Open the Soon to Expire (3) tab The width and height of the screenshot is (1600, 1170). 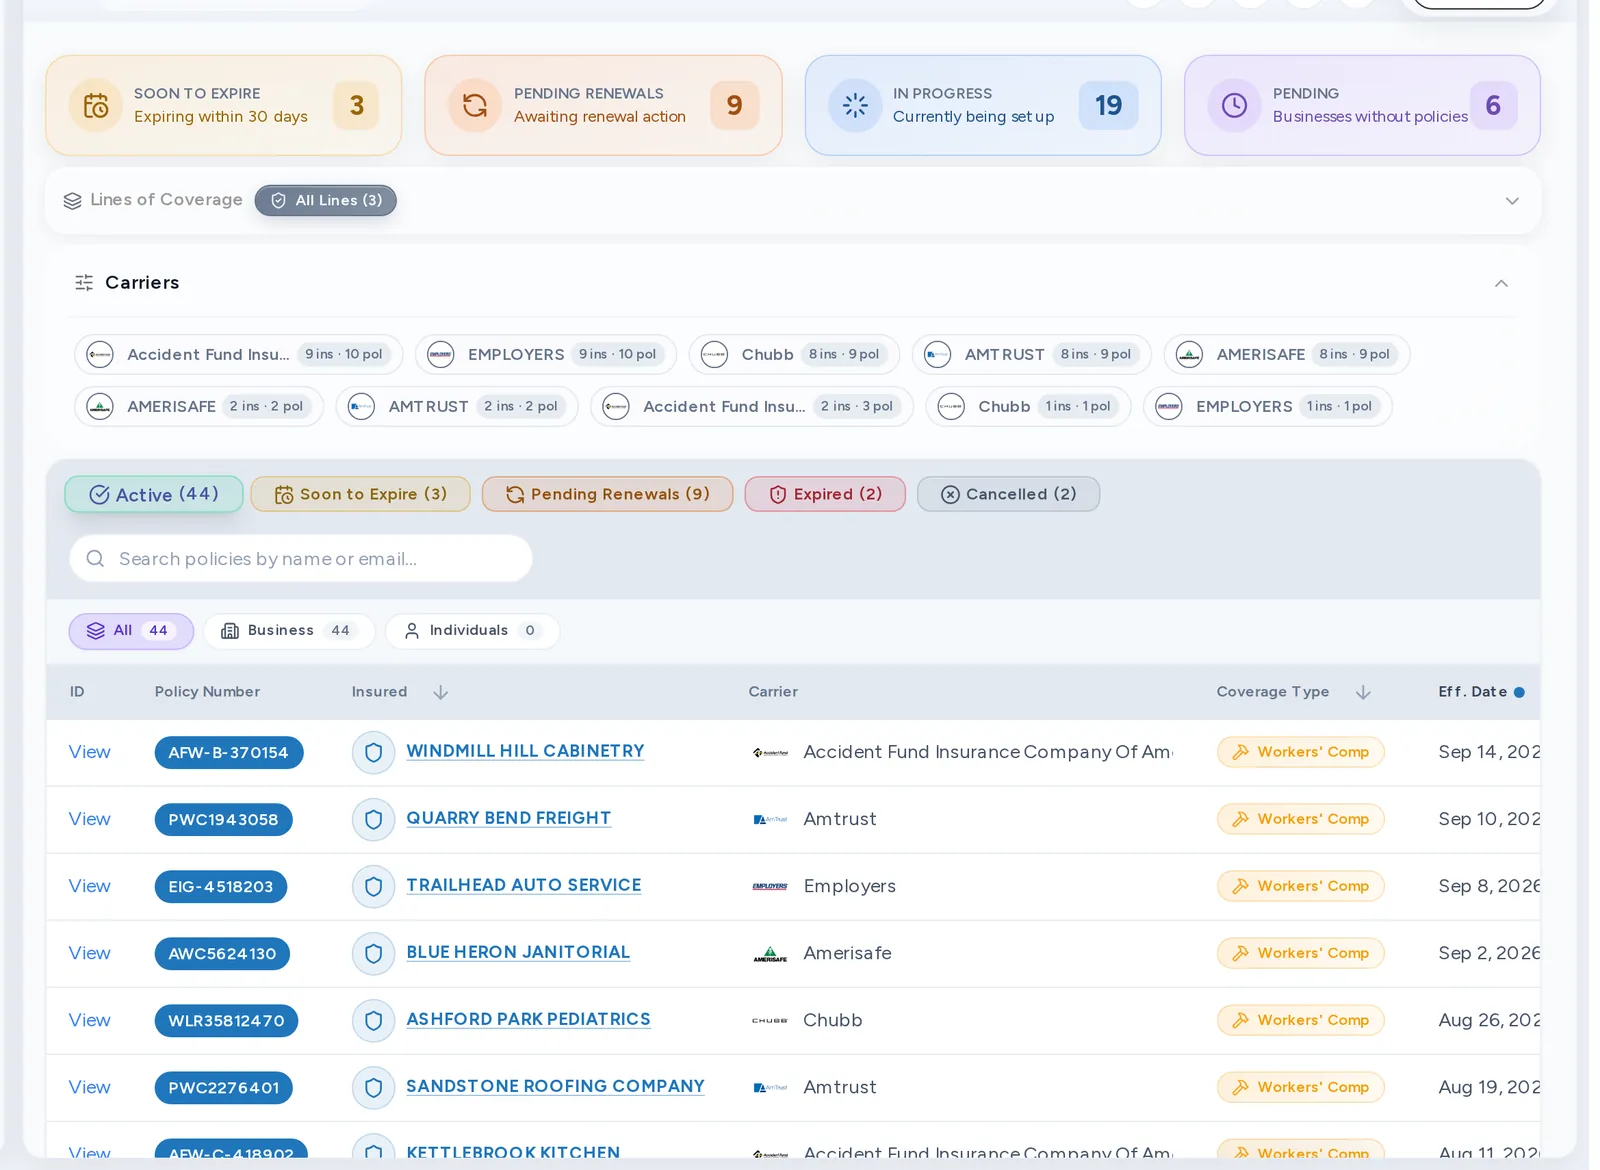pos(360,494)
